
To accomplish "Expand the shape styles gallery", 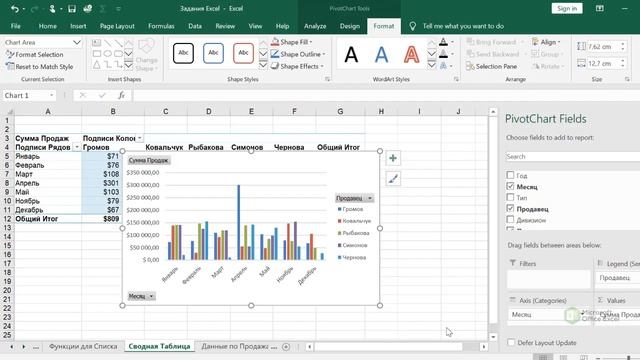I will [x=263, y=65].
